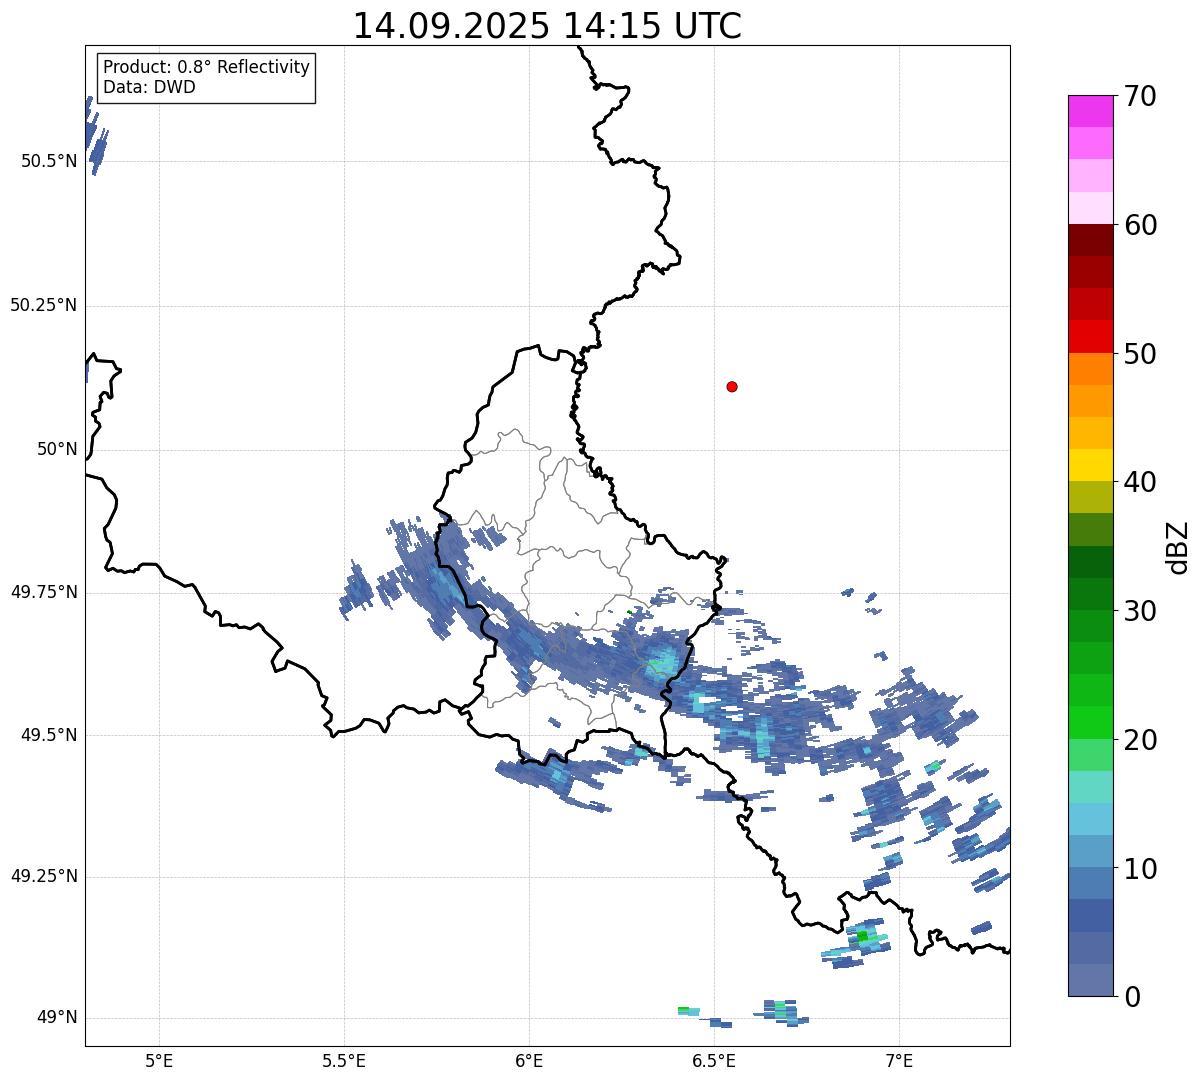
Task: Click the Product 0.8° Reflectivity info box
Action: pyautogui.click(x=206, y=78)
